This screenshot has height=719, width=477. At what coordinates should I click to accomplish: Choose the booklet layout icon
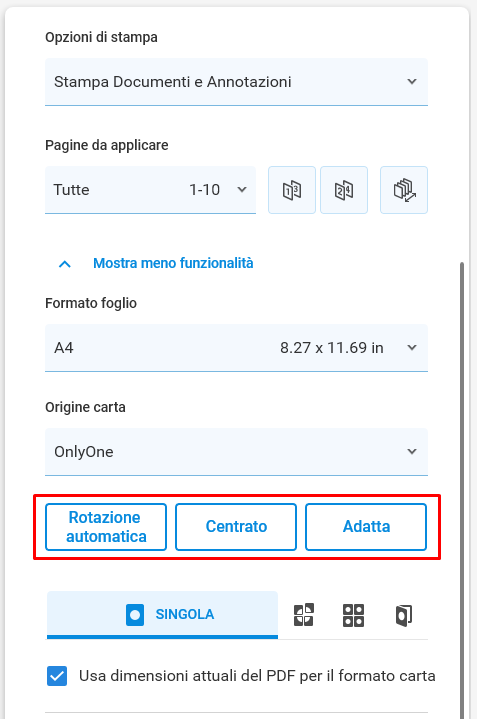(404, 615)
